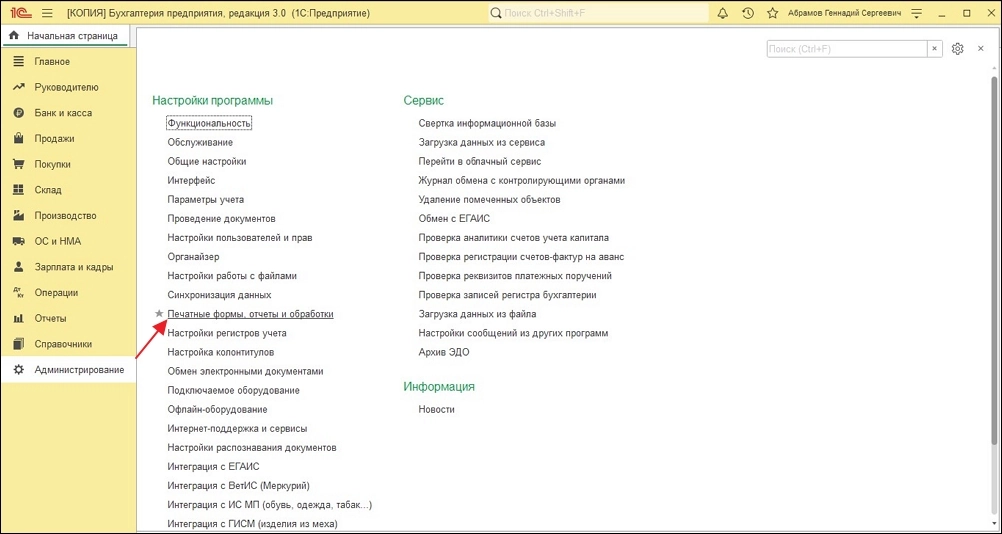Open the Покупки section
Screen dimensions: 1002x534
click(68, 164)
